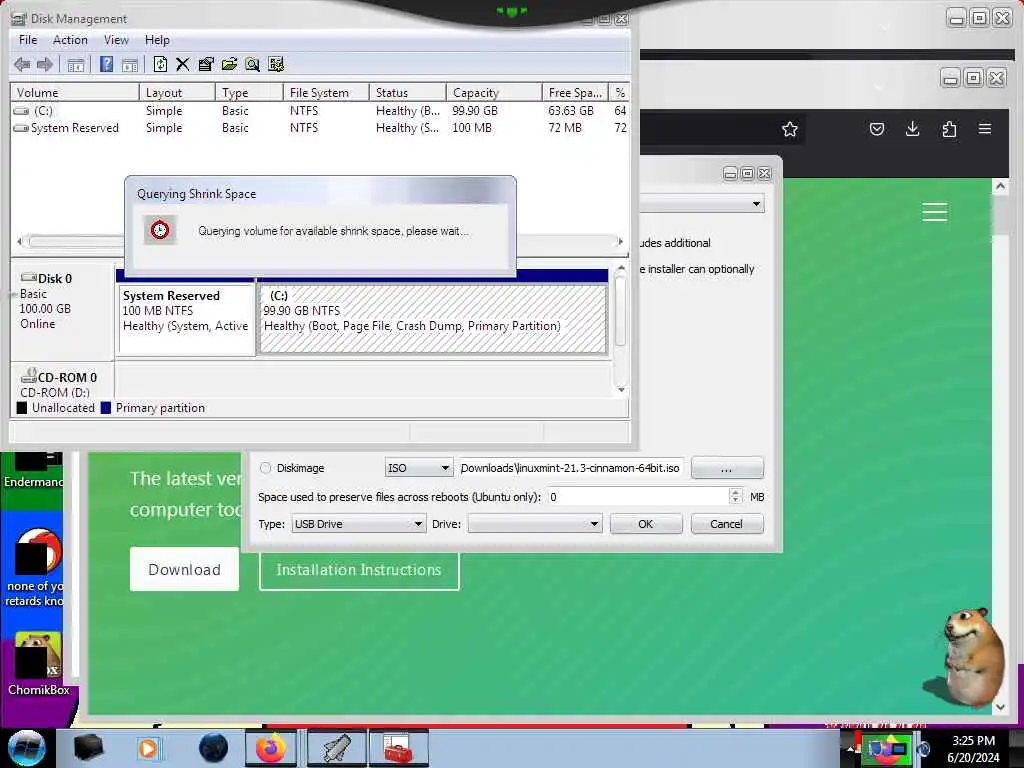Toggle Show/Hide Action Pane toolbar icon
1024x768 pixels.
[130, 64]
